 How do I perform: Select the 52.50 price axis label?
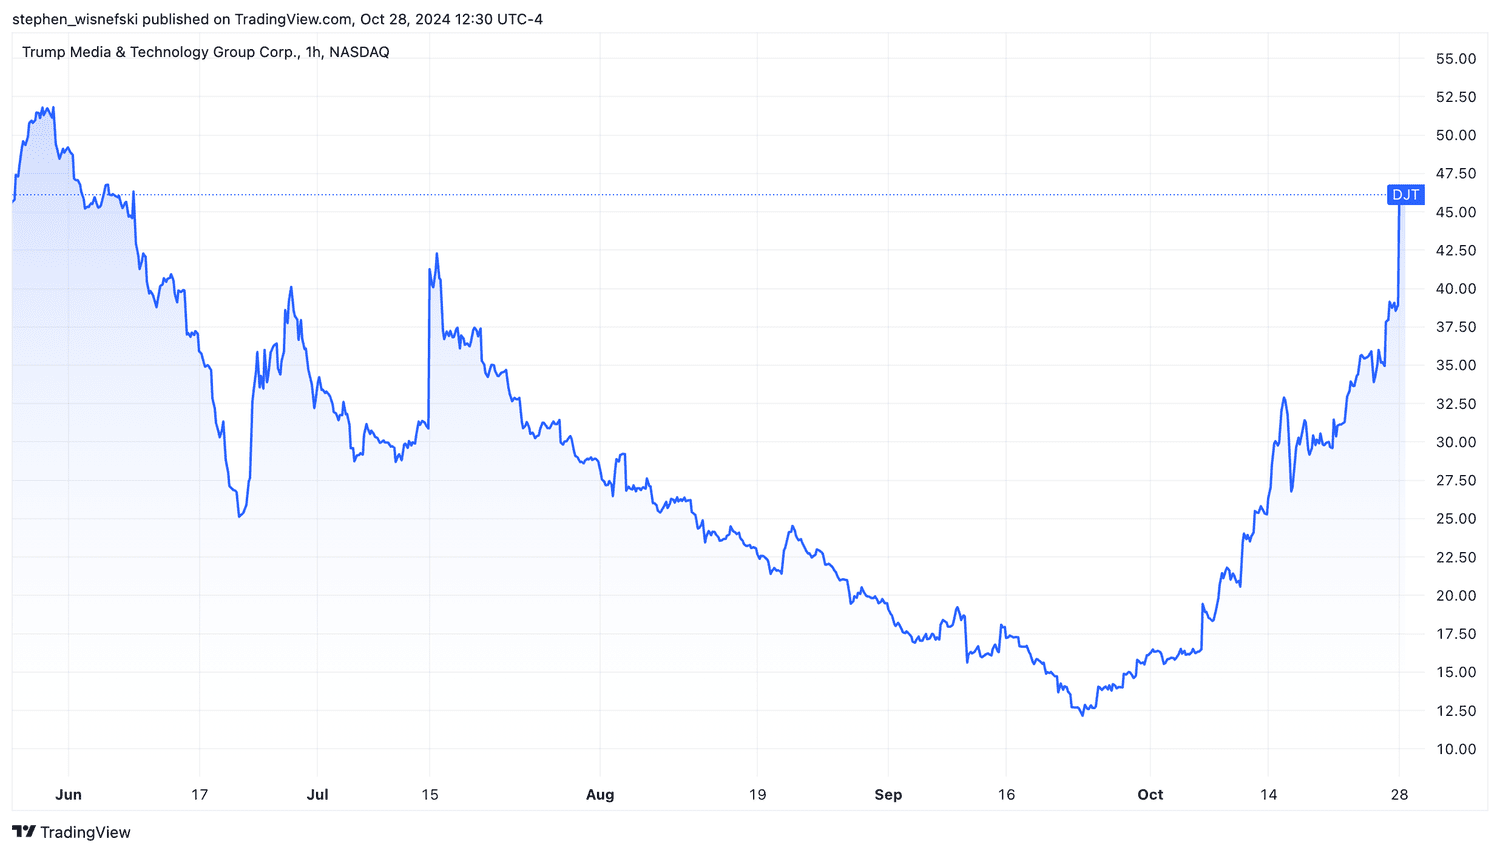point(1456,97)
